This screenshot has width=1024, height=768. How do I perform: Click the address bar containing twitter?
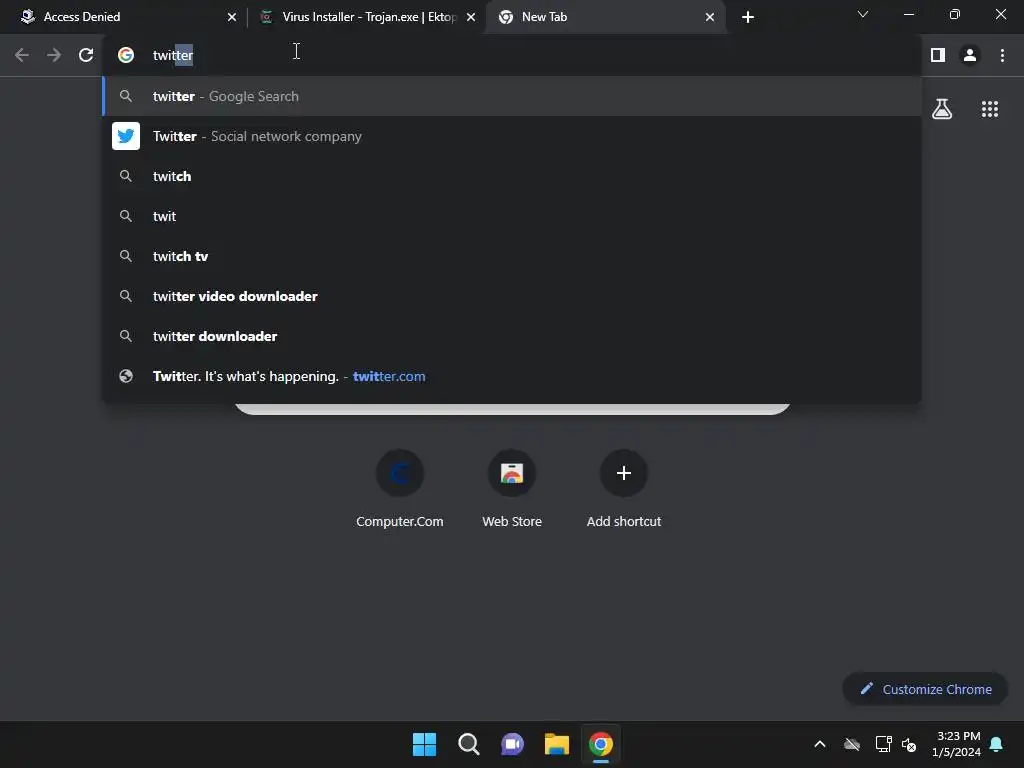point(513,56)
